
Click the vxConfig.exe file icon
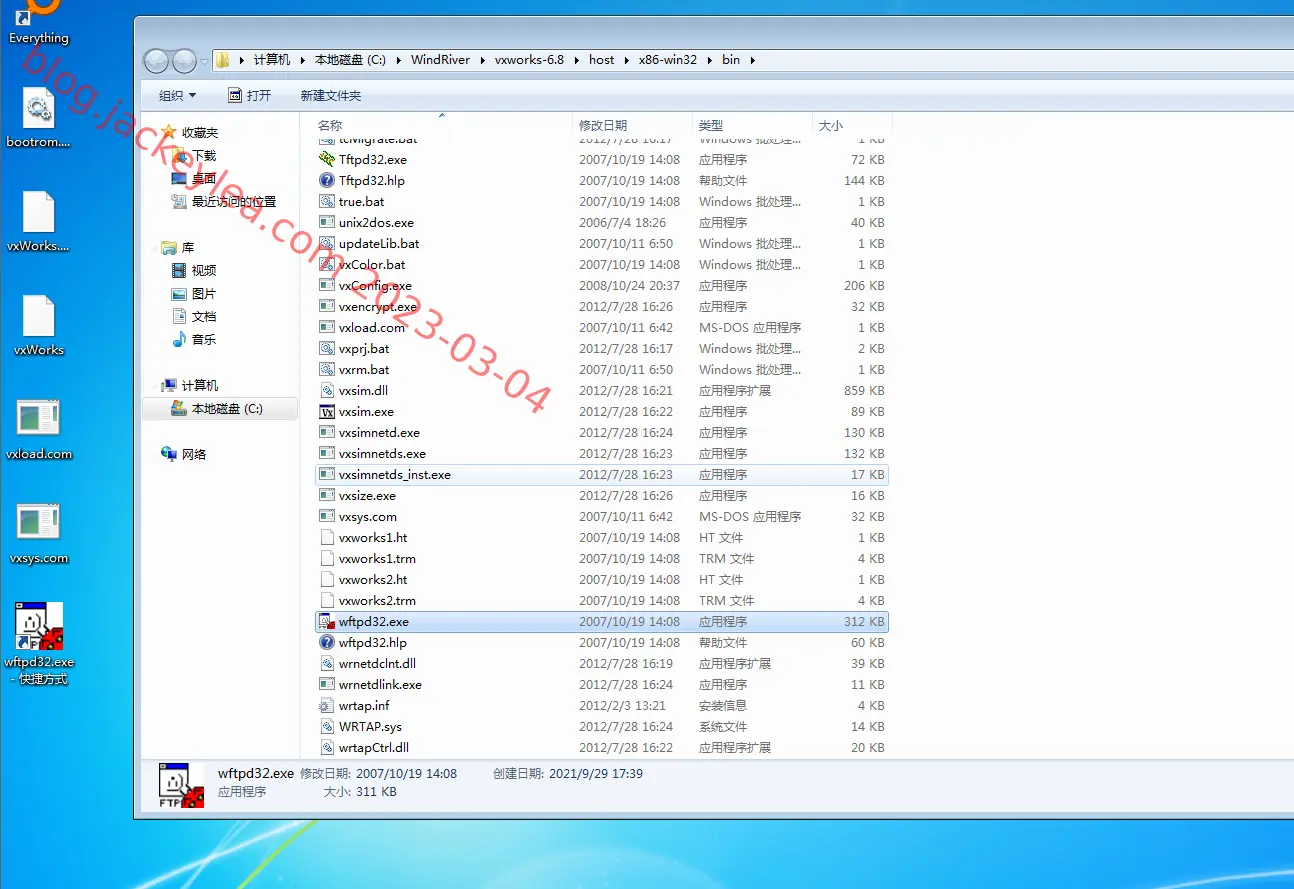tap(326, 286)
